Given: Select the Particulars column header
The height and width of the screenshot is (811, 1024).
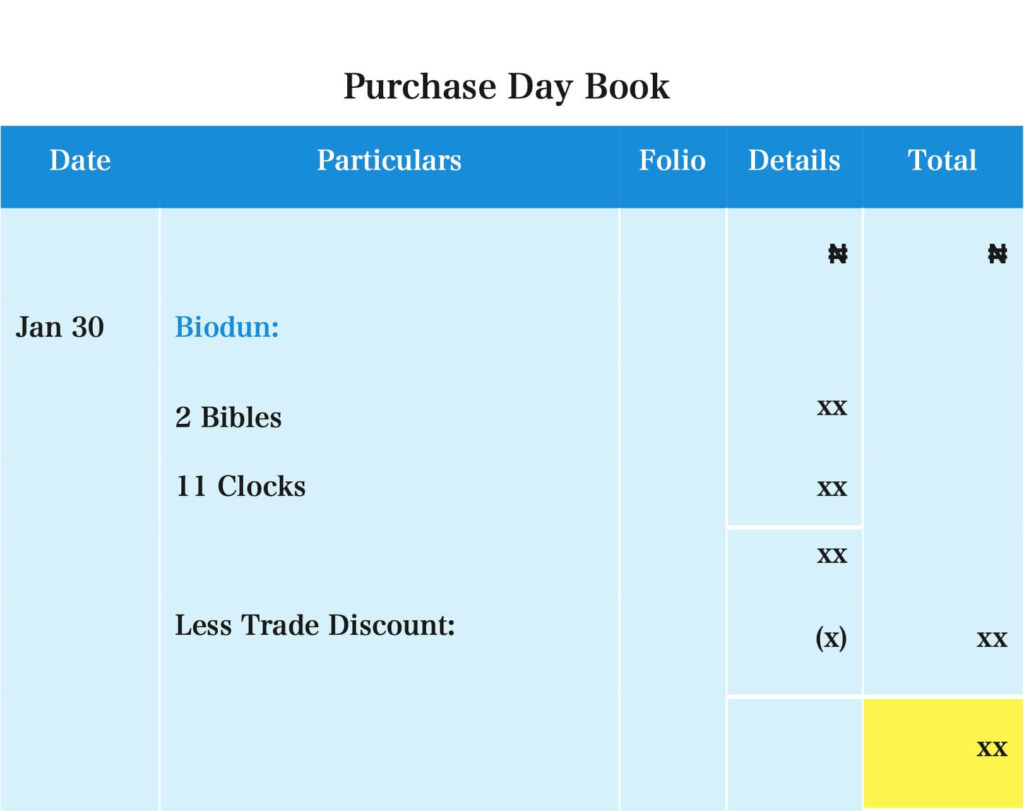Looking at the screenshot, I should 389,161.
